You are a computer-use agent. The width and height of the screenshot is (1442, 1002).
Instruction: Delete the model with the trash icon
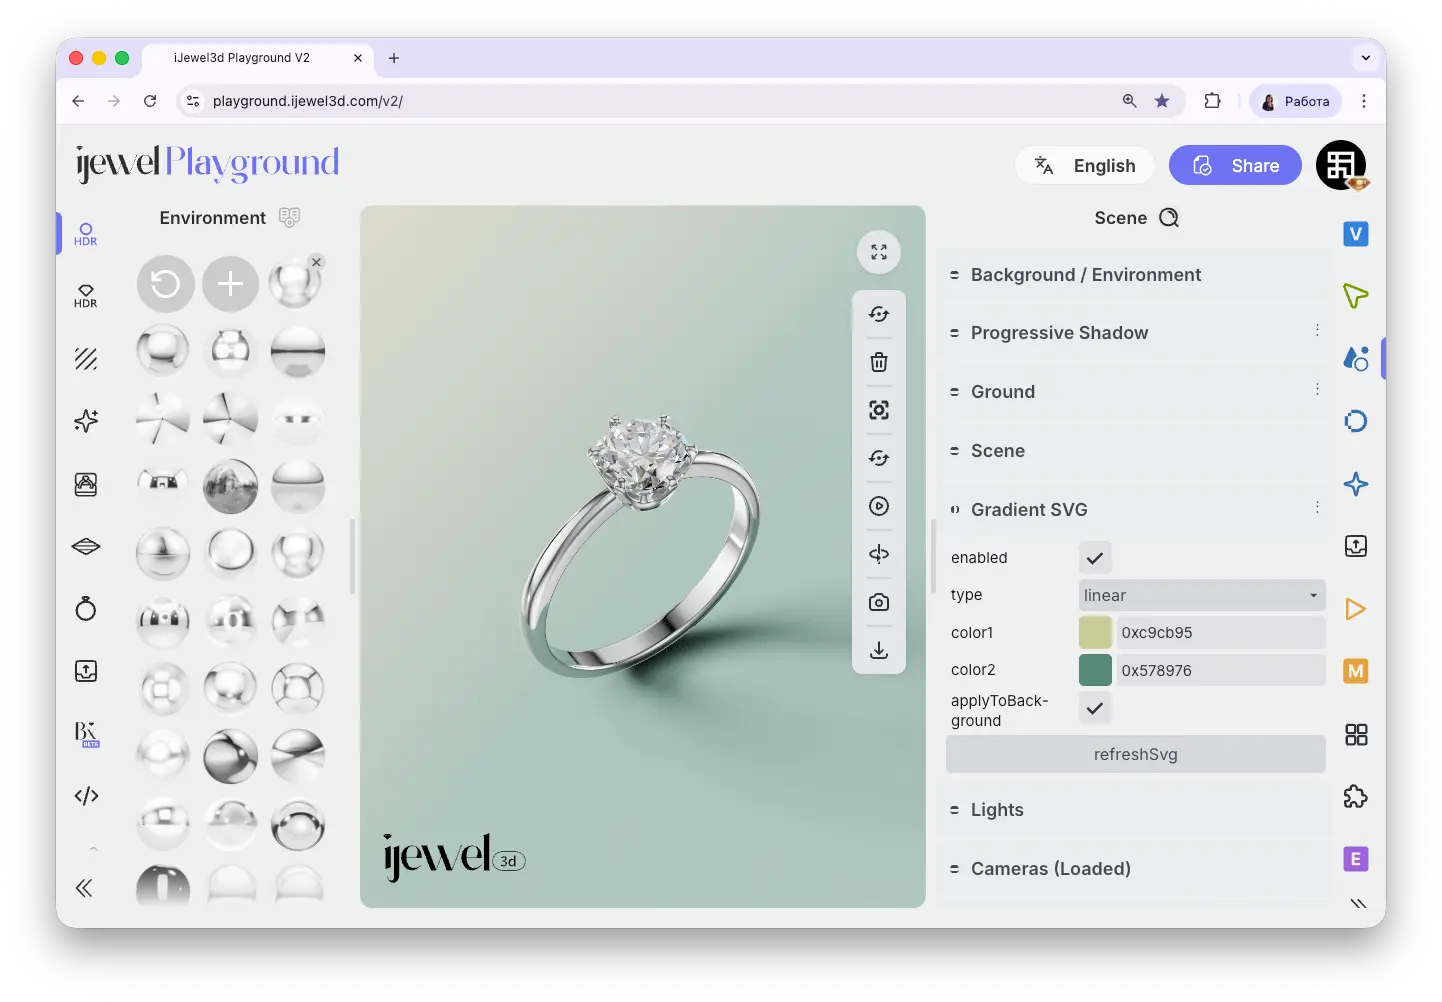[879, 362]
